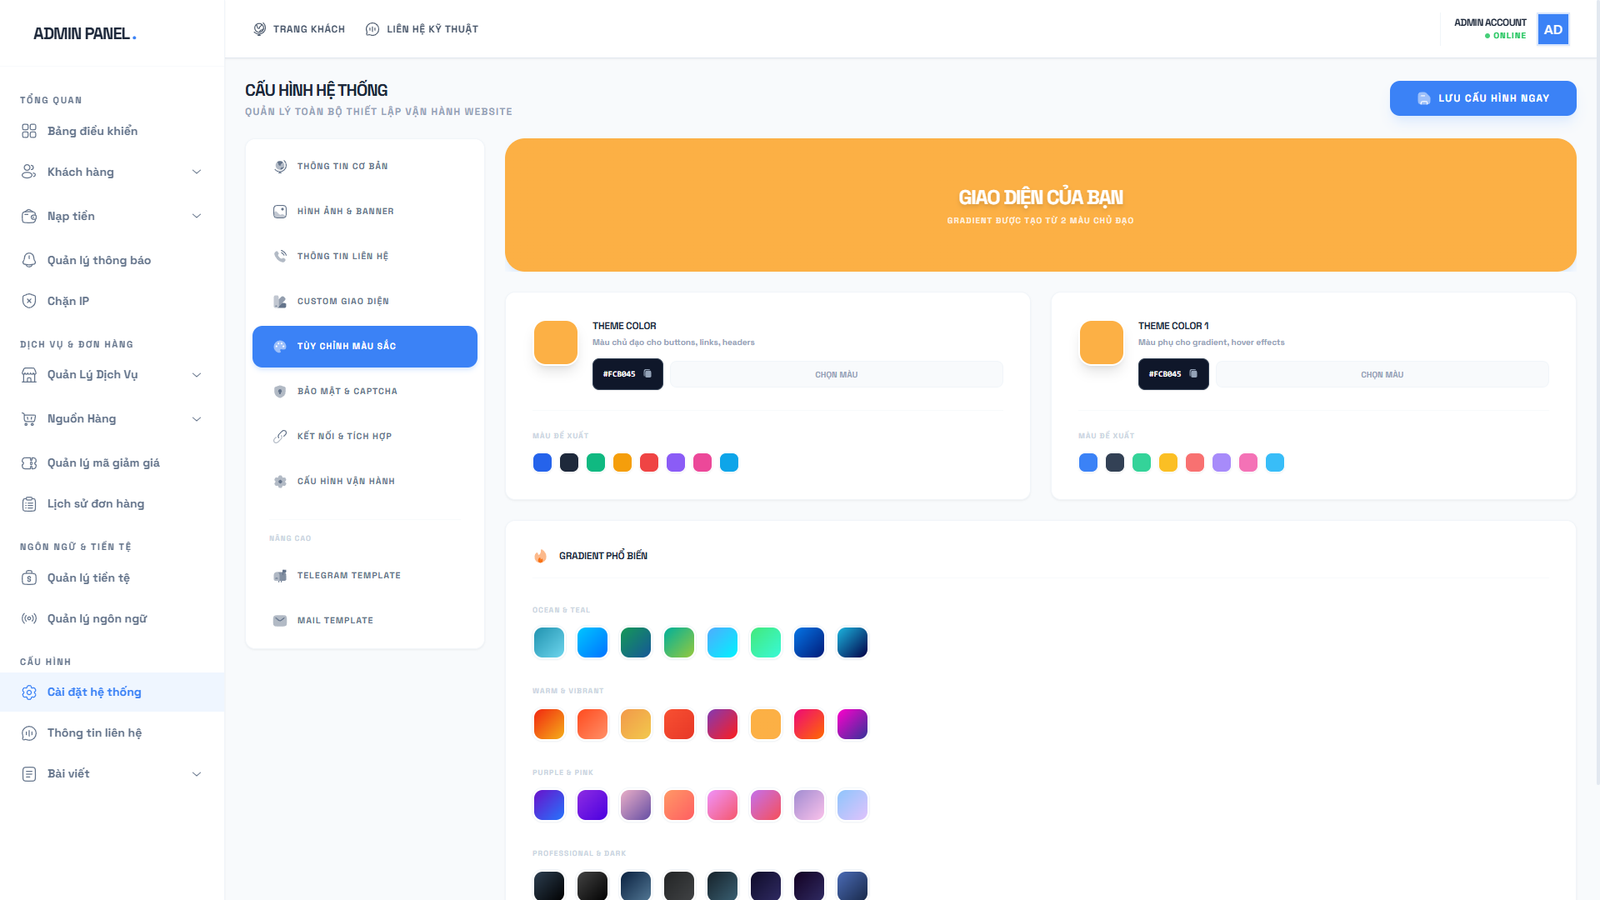Click the AD admin avatar icon
This screenshot has width=1600, height=900.
click(x=1552, y=30)
